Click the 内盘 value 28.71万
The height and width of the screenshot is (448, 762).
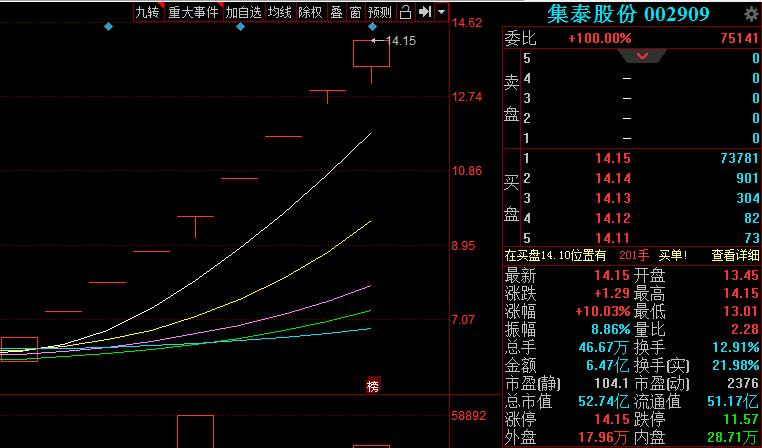pyautogui.click(x=733, y=438)
